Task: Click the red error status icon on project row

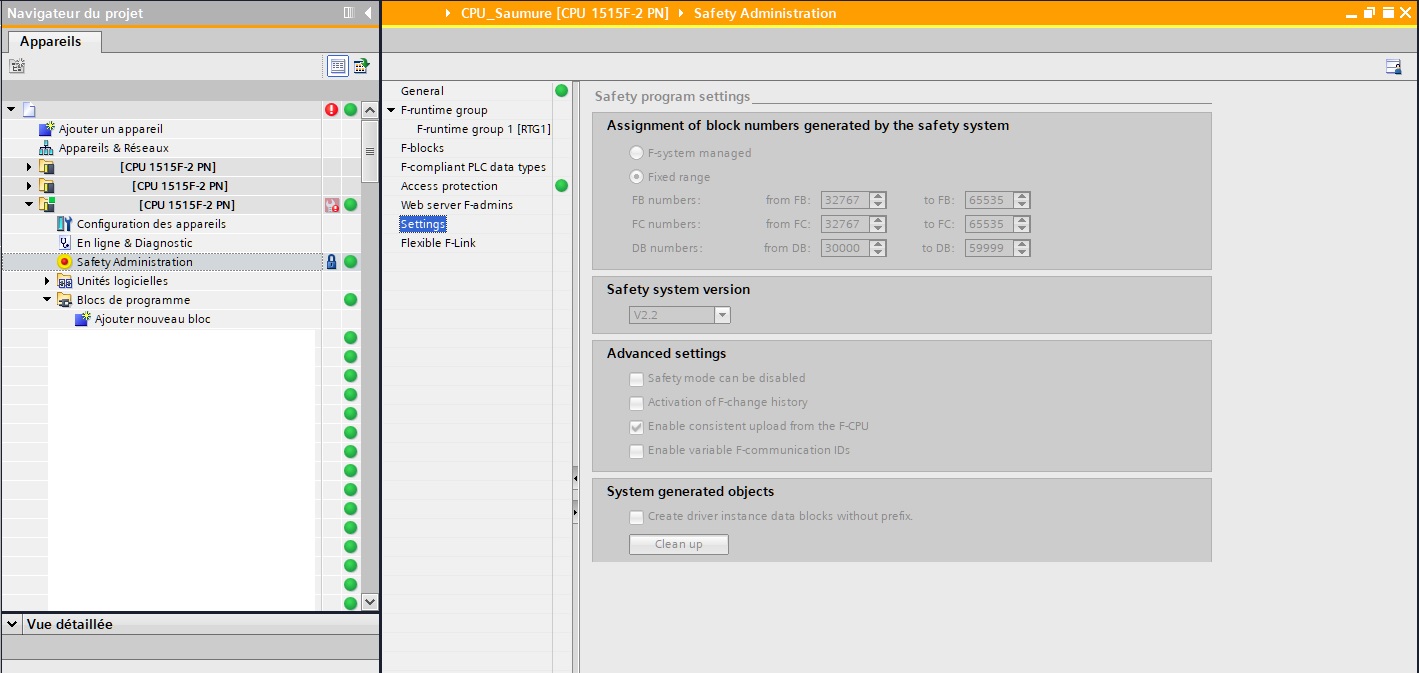Action: (331, 110)
